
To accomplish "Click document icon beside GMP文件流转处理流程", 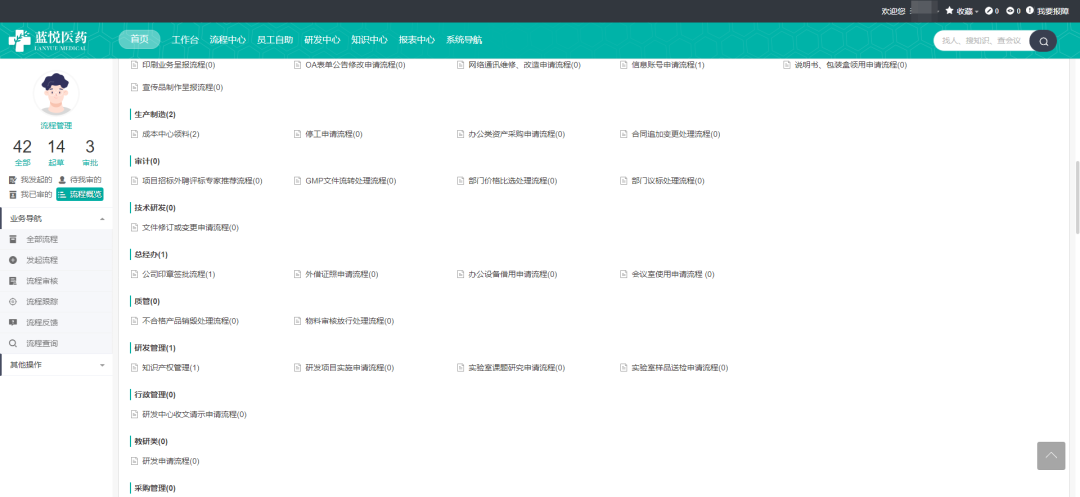I will (298, 180).
